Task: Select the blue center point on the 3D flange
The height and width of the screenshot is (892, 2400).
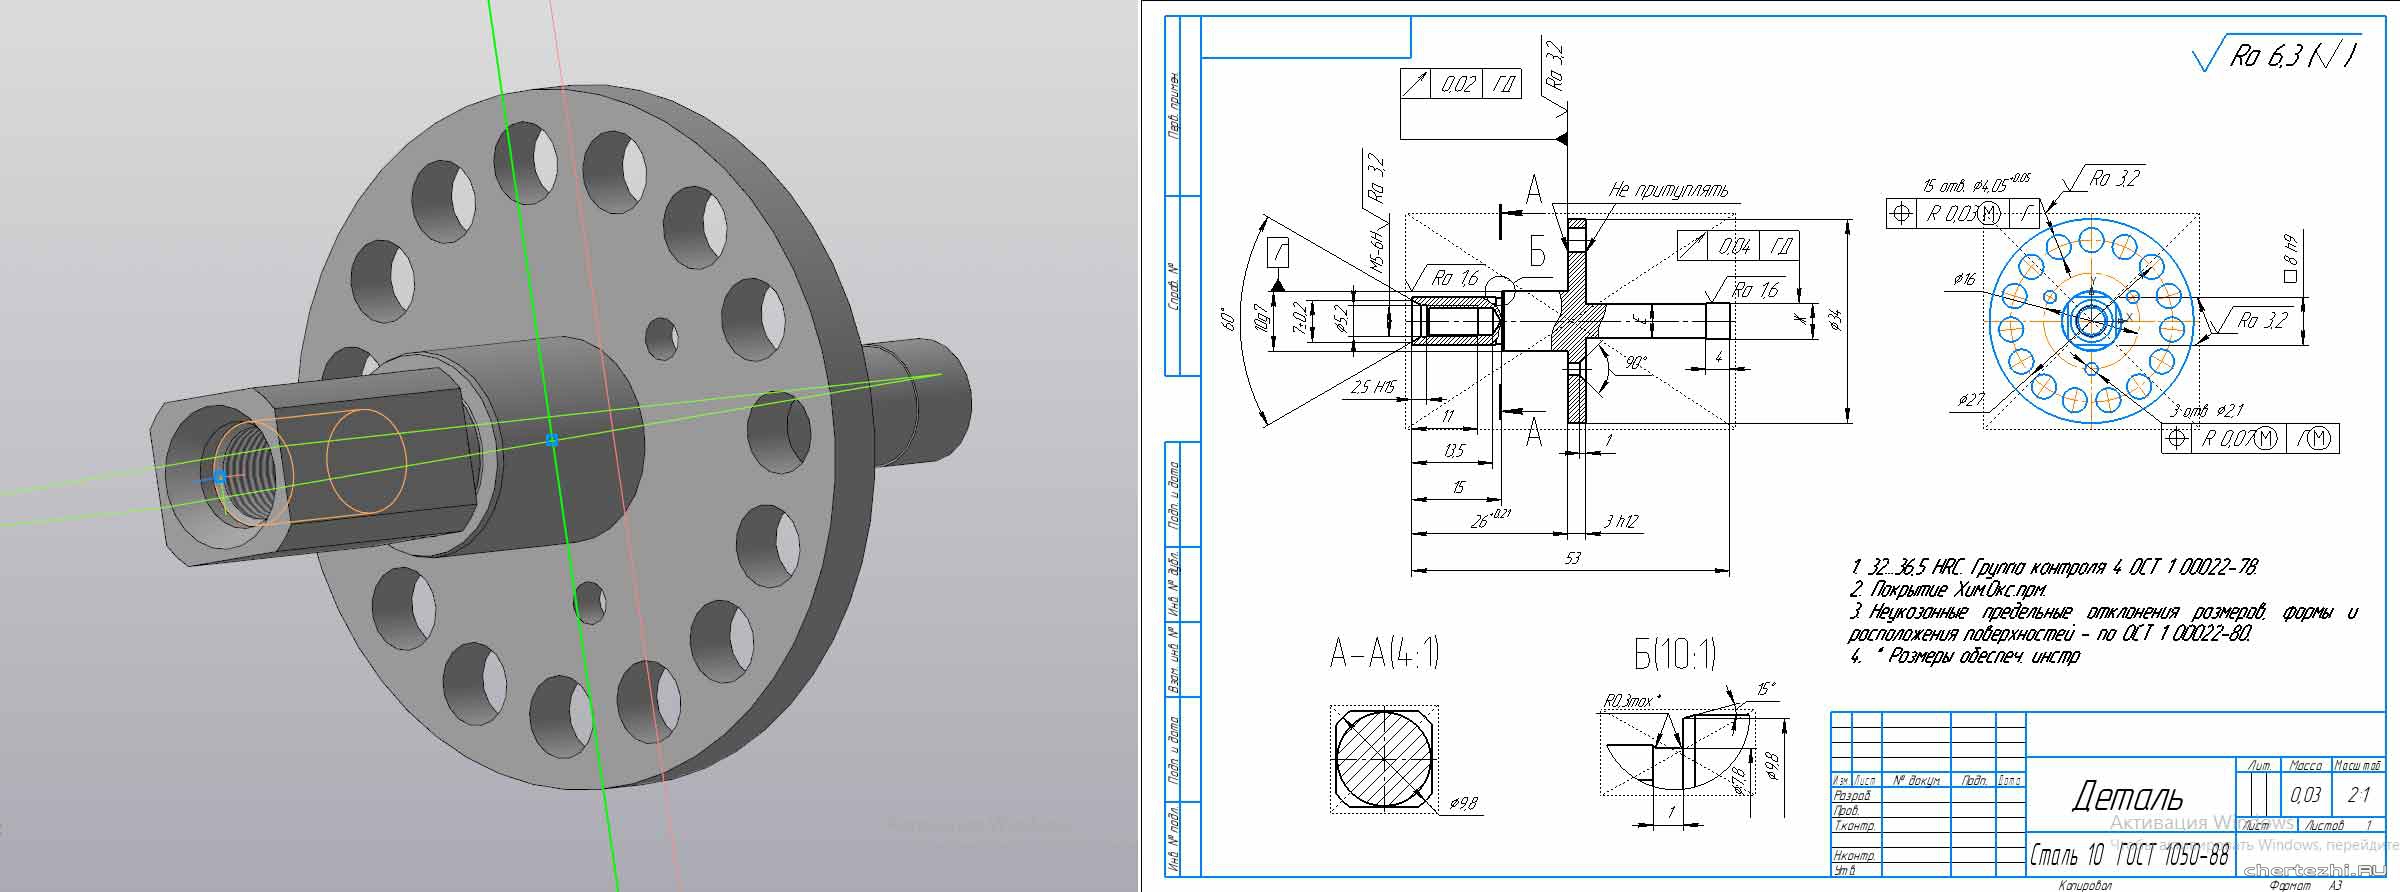Action: 551,439
